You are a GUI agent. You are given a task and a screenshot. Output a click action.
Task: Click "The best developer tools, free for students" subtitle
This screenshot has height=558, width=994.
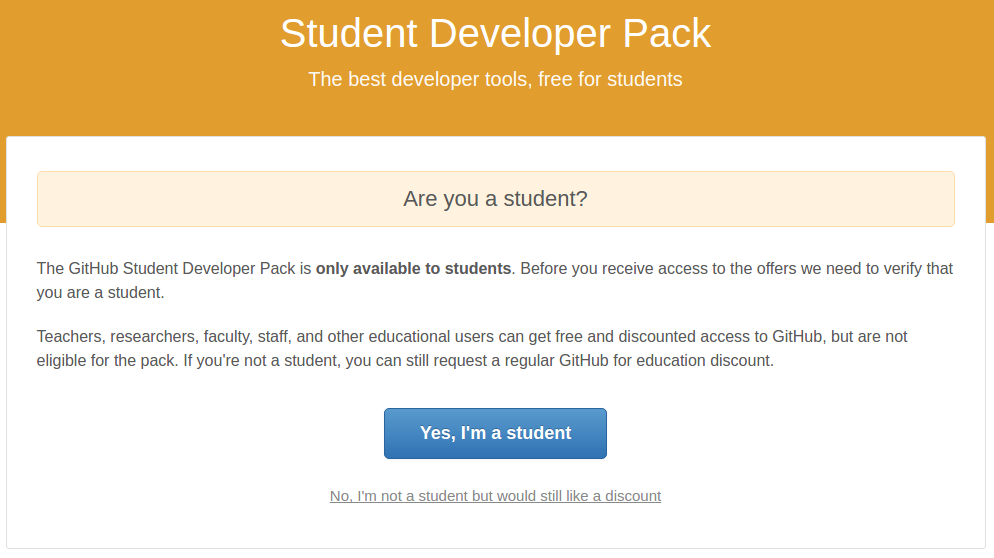pos(495,79)
